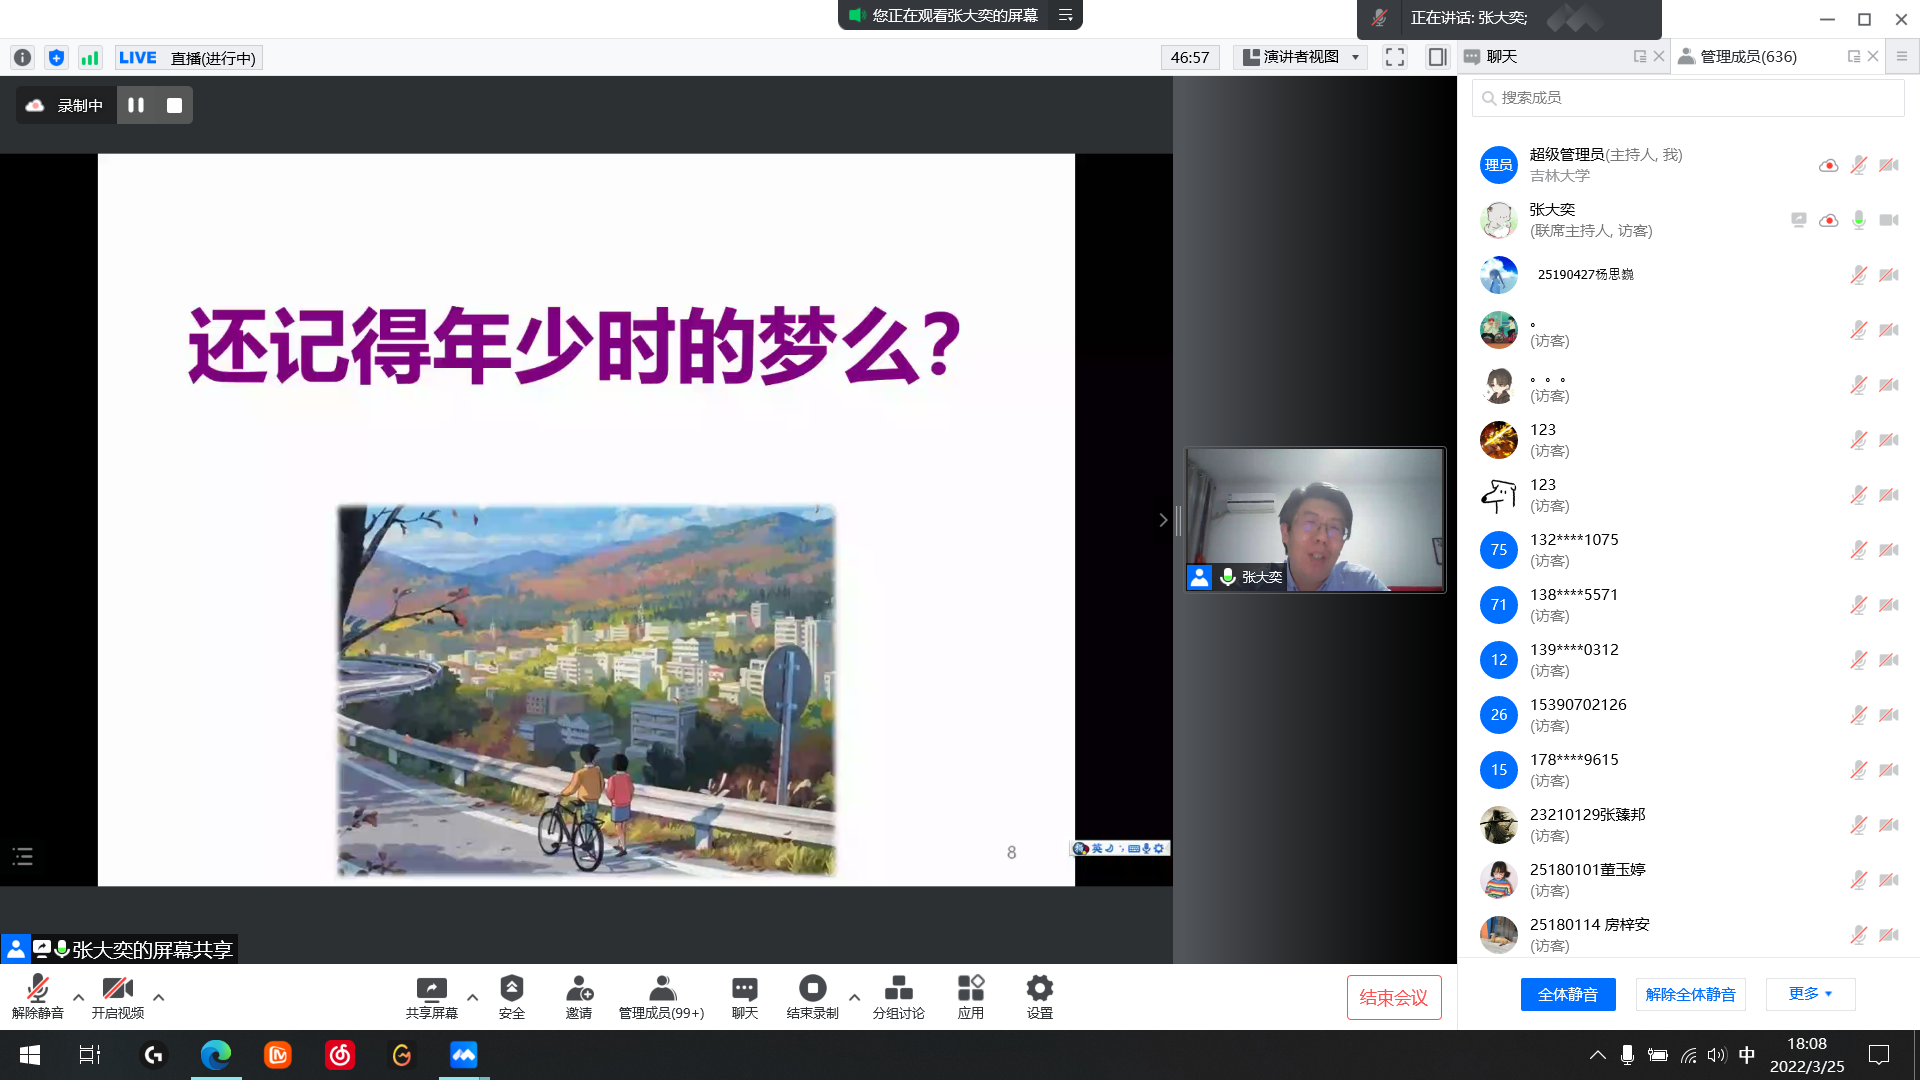
Task: Expand recording options arrow beside 结束录制
Action: pyautogui.click(x=854, y=997)
